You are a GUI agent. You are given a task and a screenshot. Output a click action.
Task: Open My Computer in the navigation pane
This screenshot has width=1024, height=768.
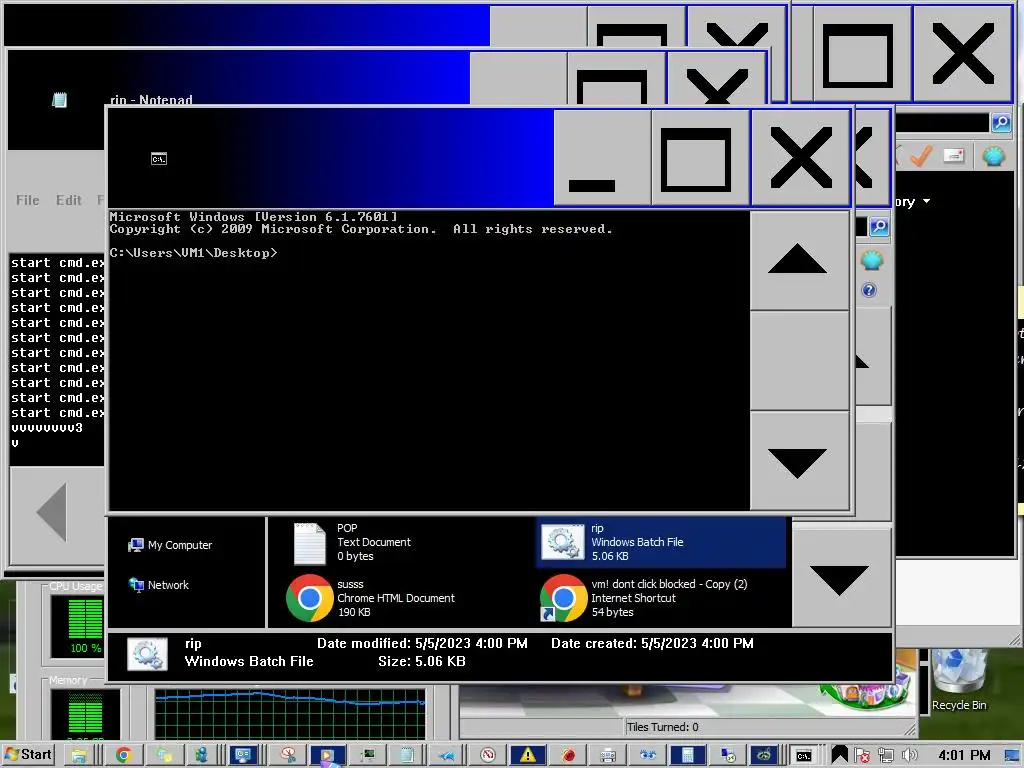170,545
